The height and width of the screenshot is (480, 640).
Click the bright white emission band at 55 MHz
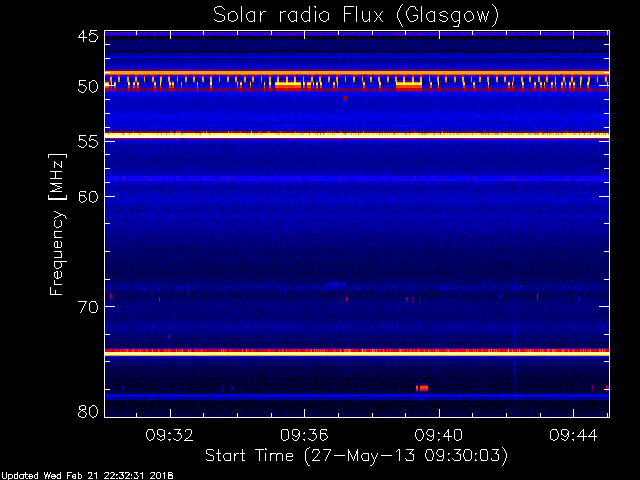pos(357,135)
